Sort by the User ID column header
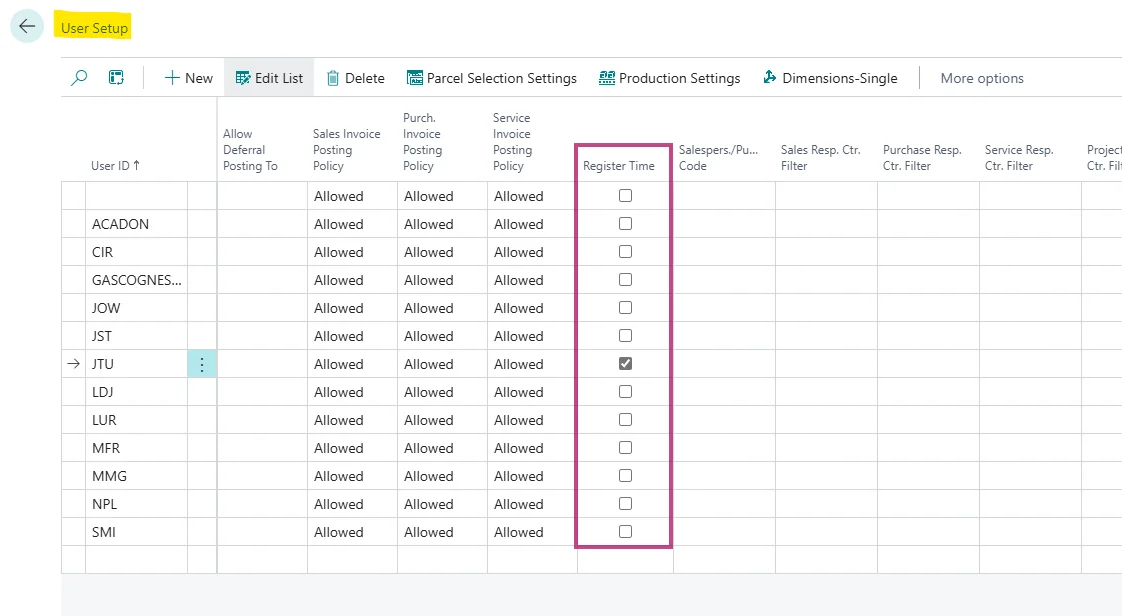 [115, 166]
